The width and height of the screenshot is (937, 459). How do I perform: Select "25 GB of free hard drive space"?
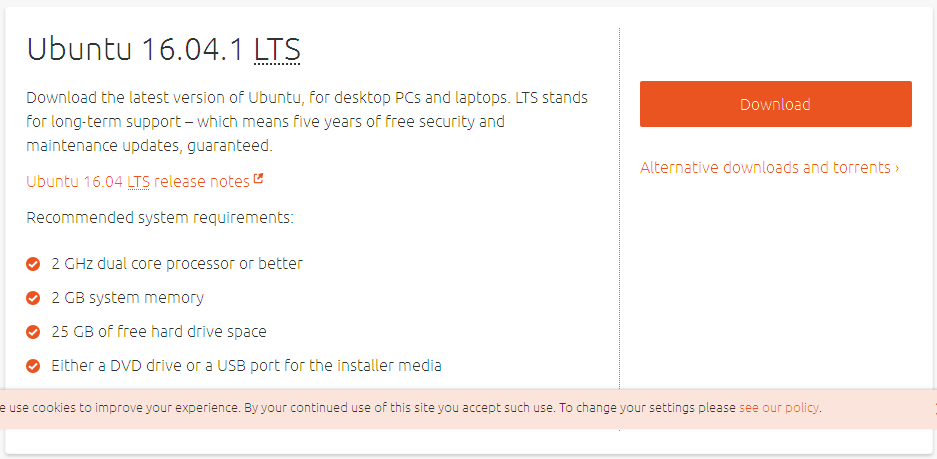159,332
